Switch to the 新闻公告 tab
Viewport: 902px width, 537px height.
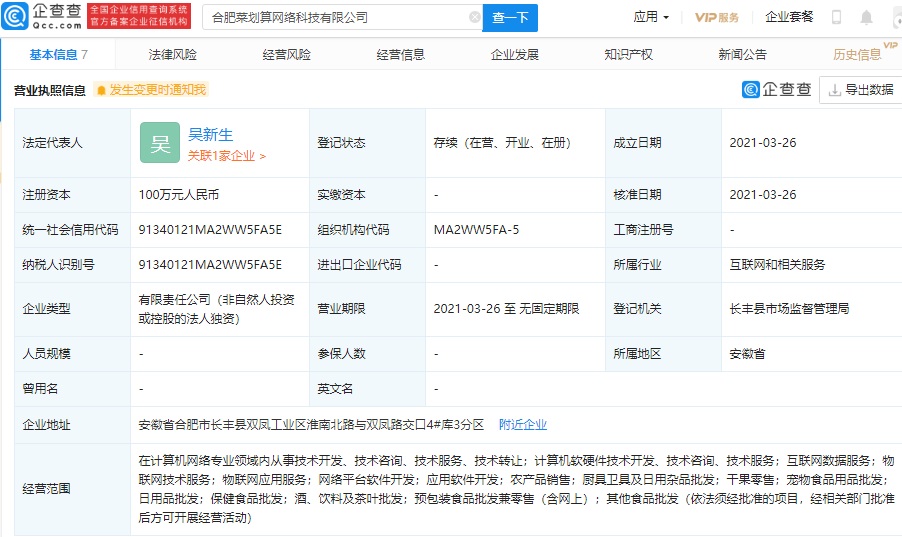743,55
